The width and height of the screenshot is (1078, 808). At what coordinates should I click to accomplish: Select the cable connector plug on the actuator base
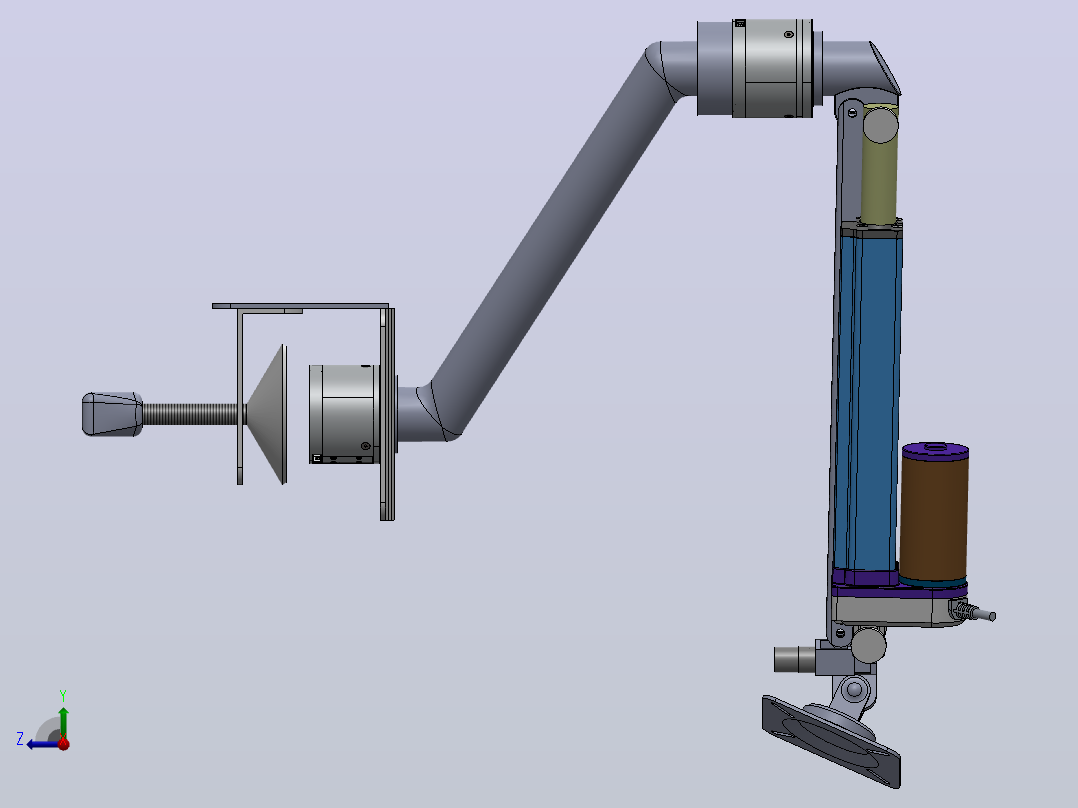tap(972, 611)
